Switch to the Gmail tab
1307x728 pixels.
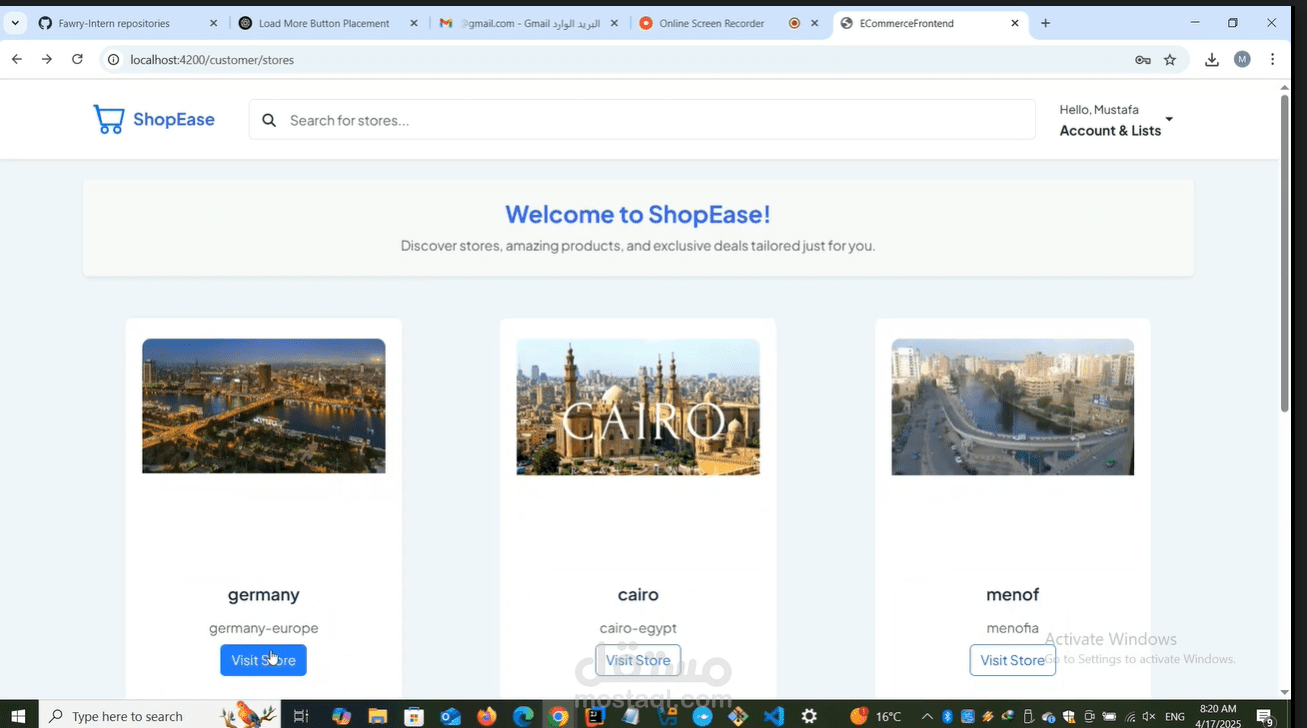point(530,23)
